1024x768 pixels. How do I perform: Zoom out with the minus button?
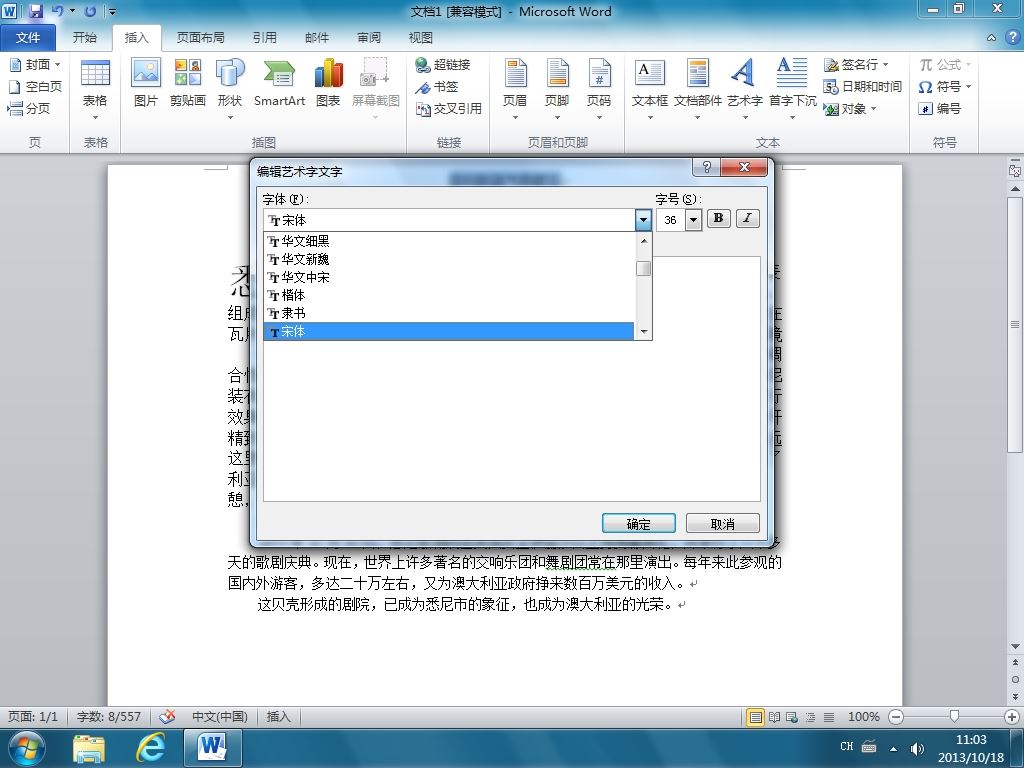(x=897, y=717)
